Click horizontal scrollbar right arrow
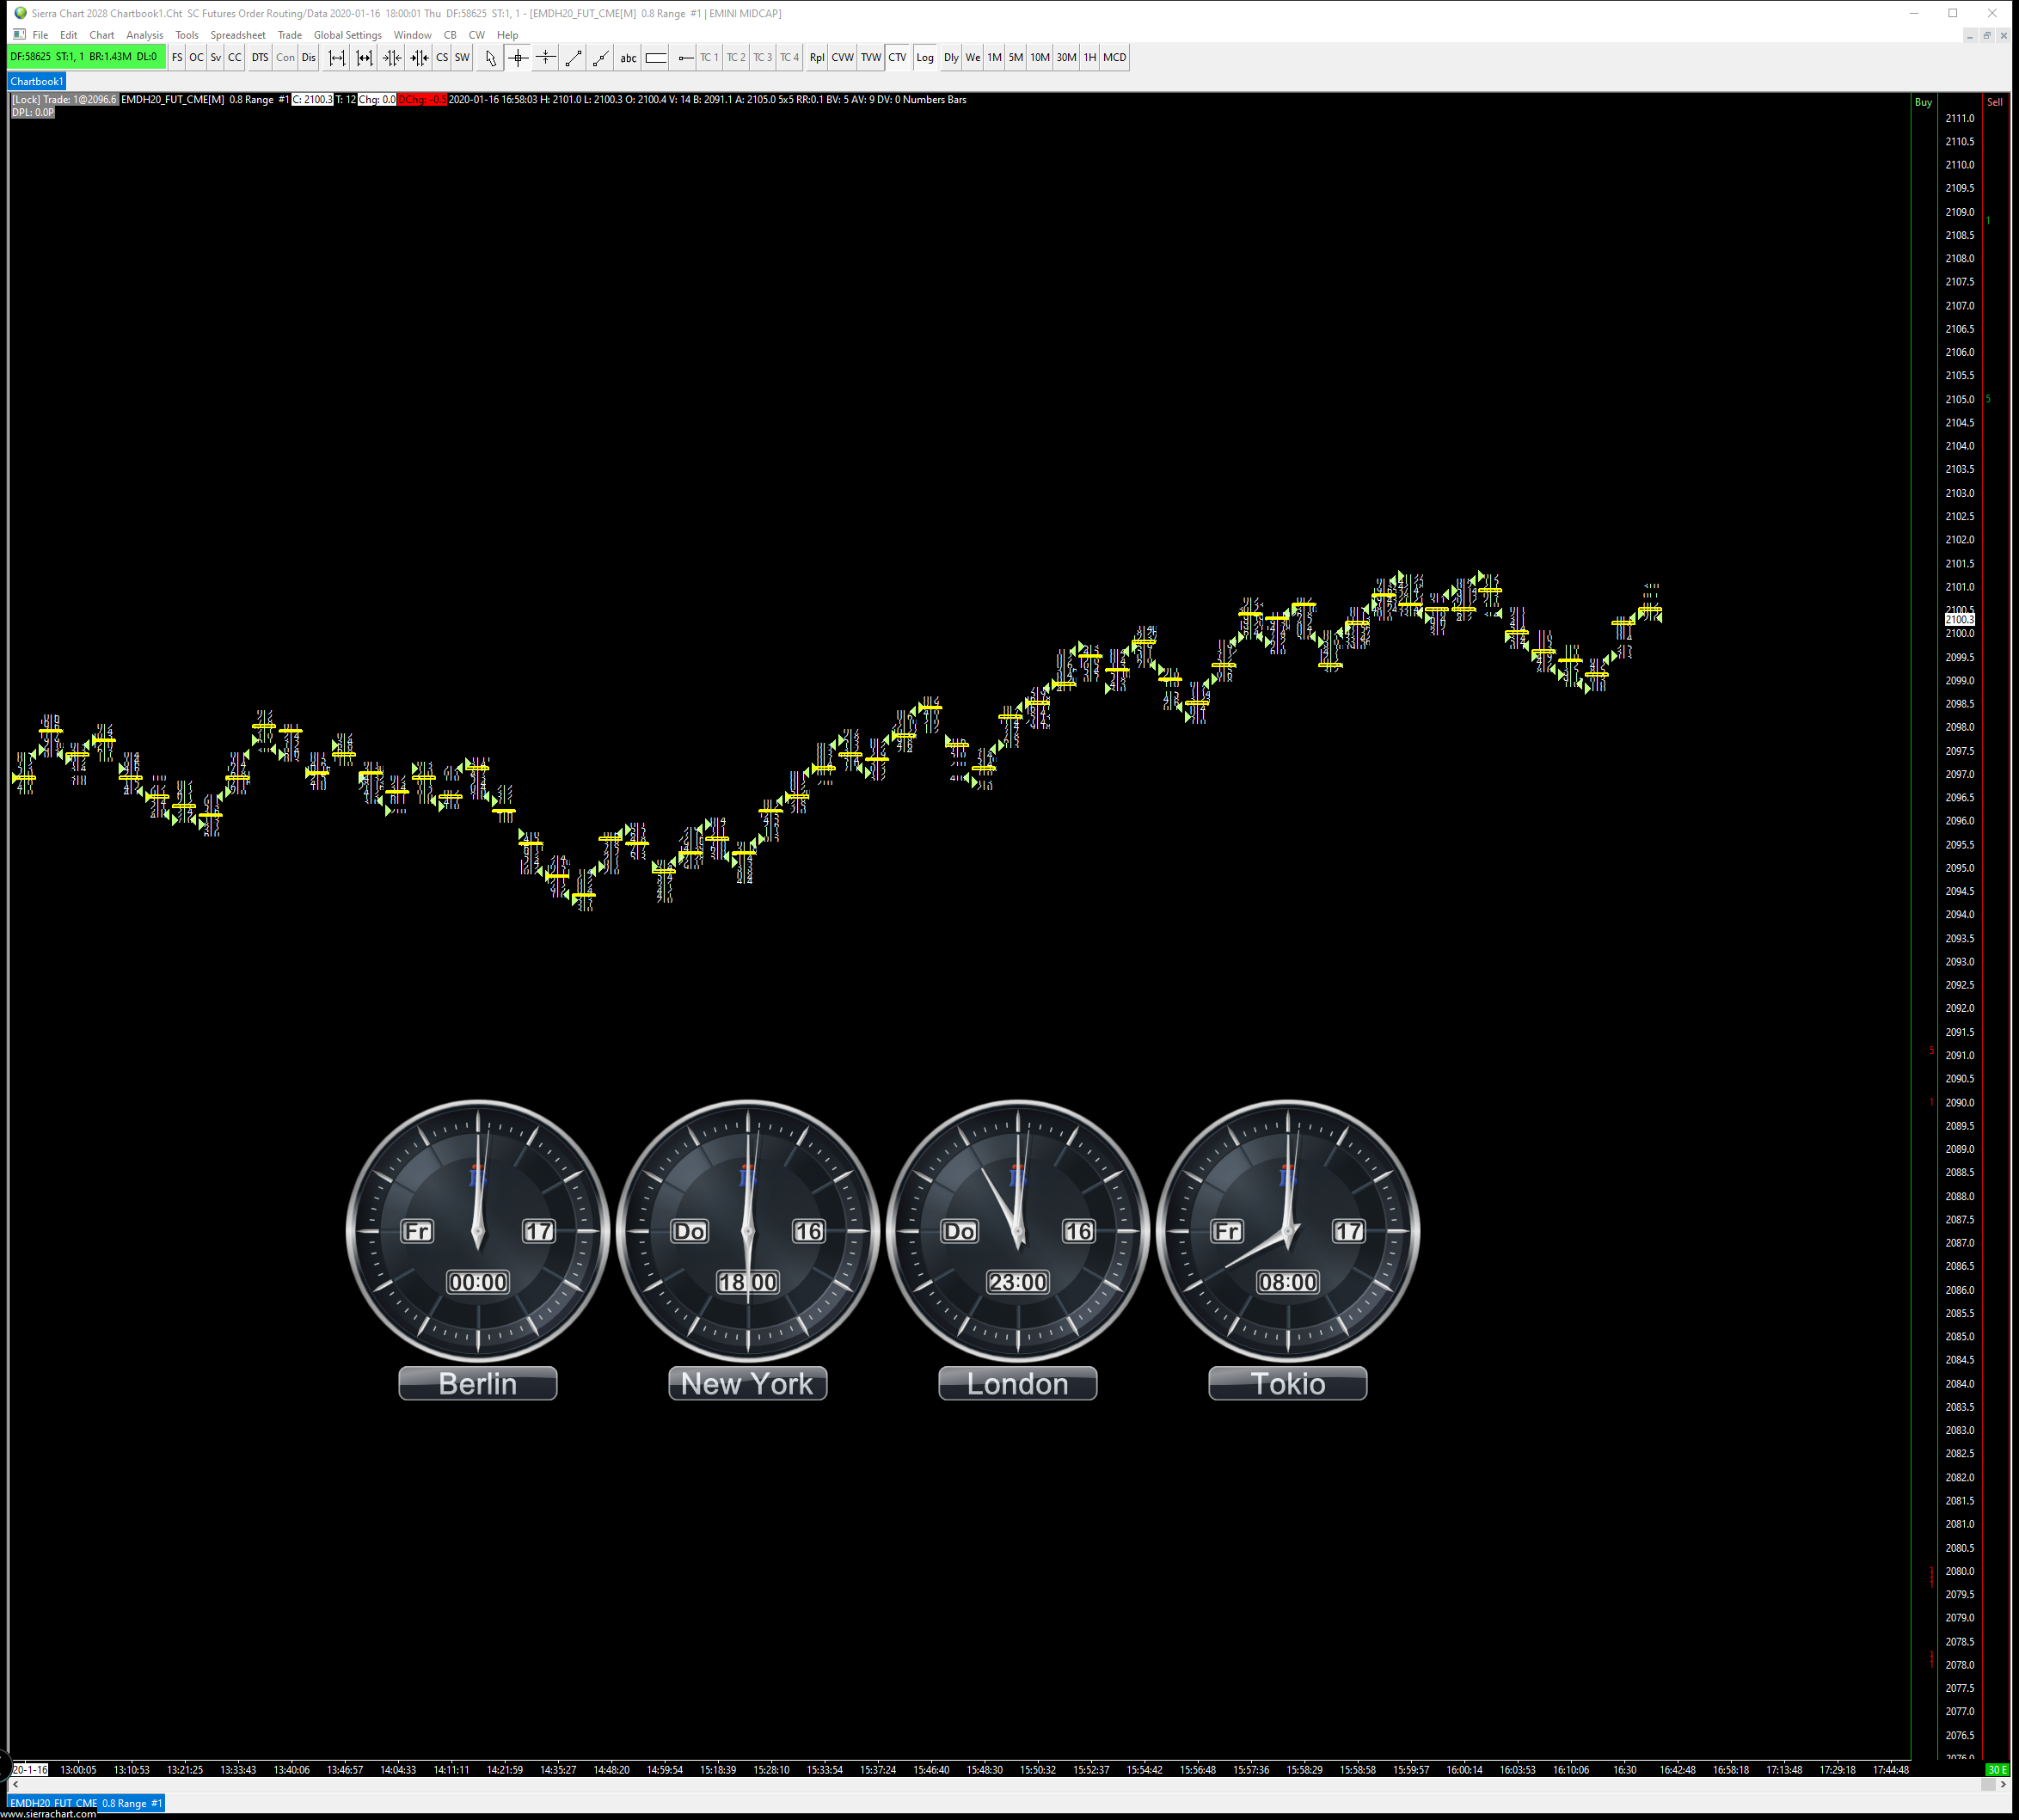 point(2002,1784)
